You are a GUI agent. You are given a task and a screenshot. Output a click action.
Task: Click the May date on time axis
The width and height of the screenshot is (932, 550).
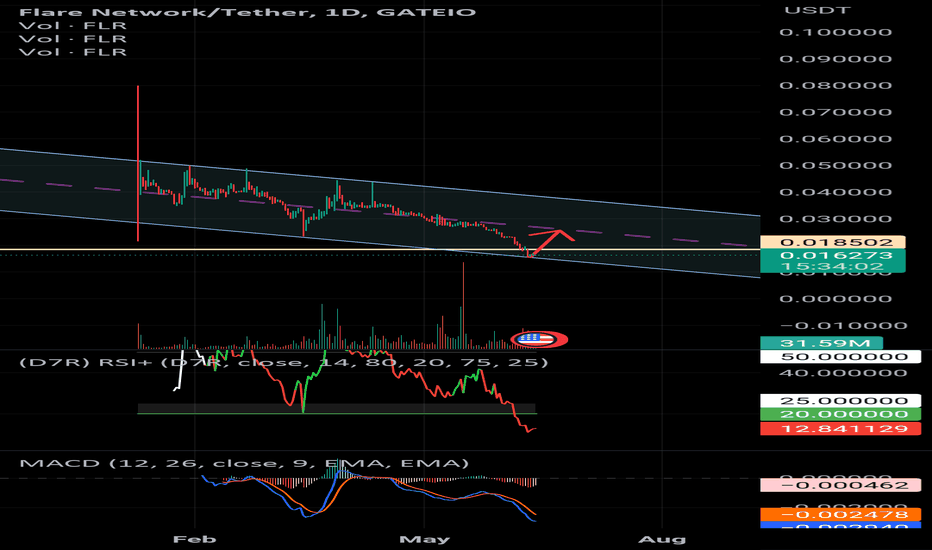(x=424, y=539)
